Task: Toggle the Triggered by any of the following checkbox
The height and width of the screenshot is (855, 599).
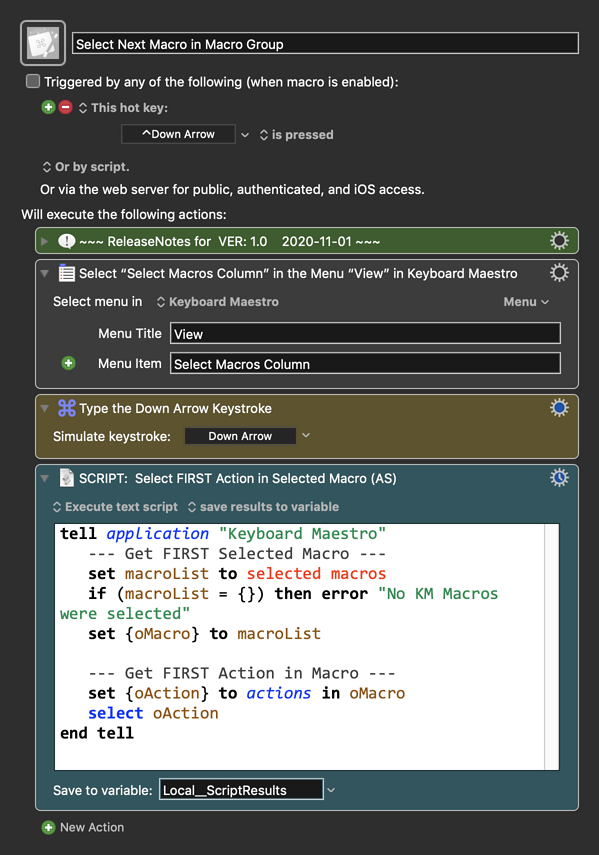Action: pos(33,81)
